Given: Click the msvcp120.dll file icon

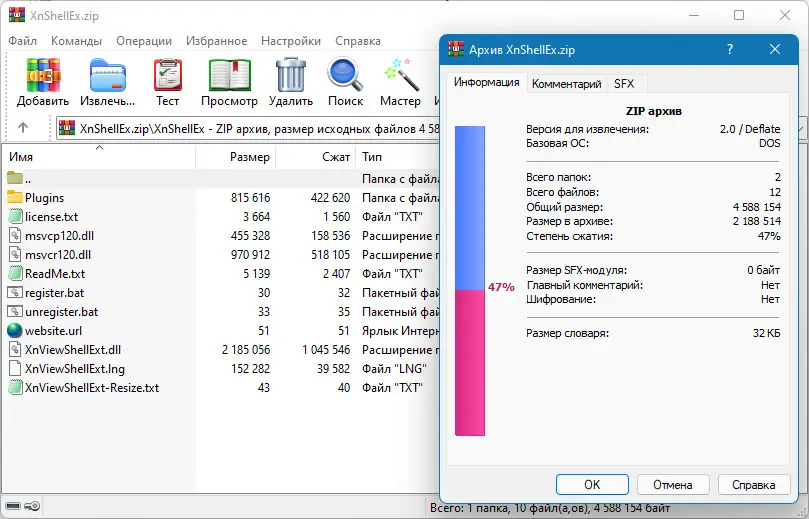Looking at the screenshot, I should point(15,235).
